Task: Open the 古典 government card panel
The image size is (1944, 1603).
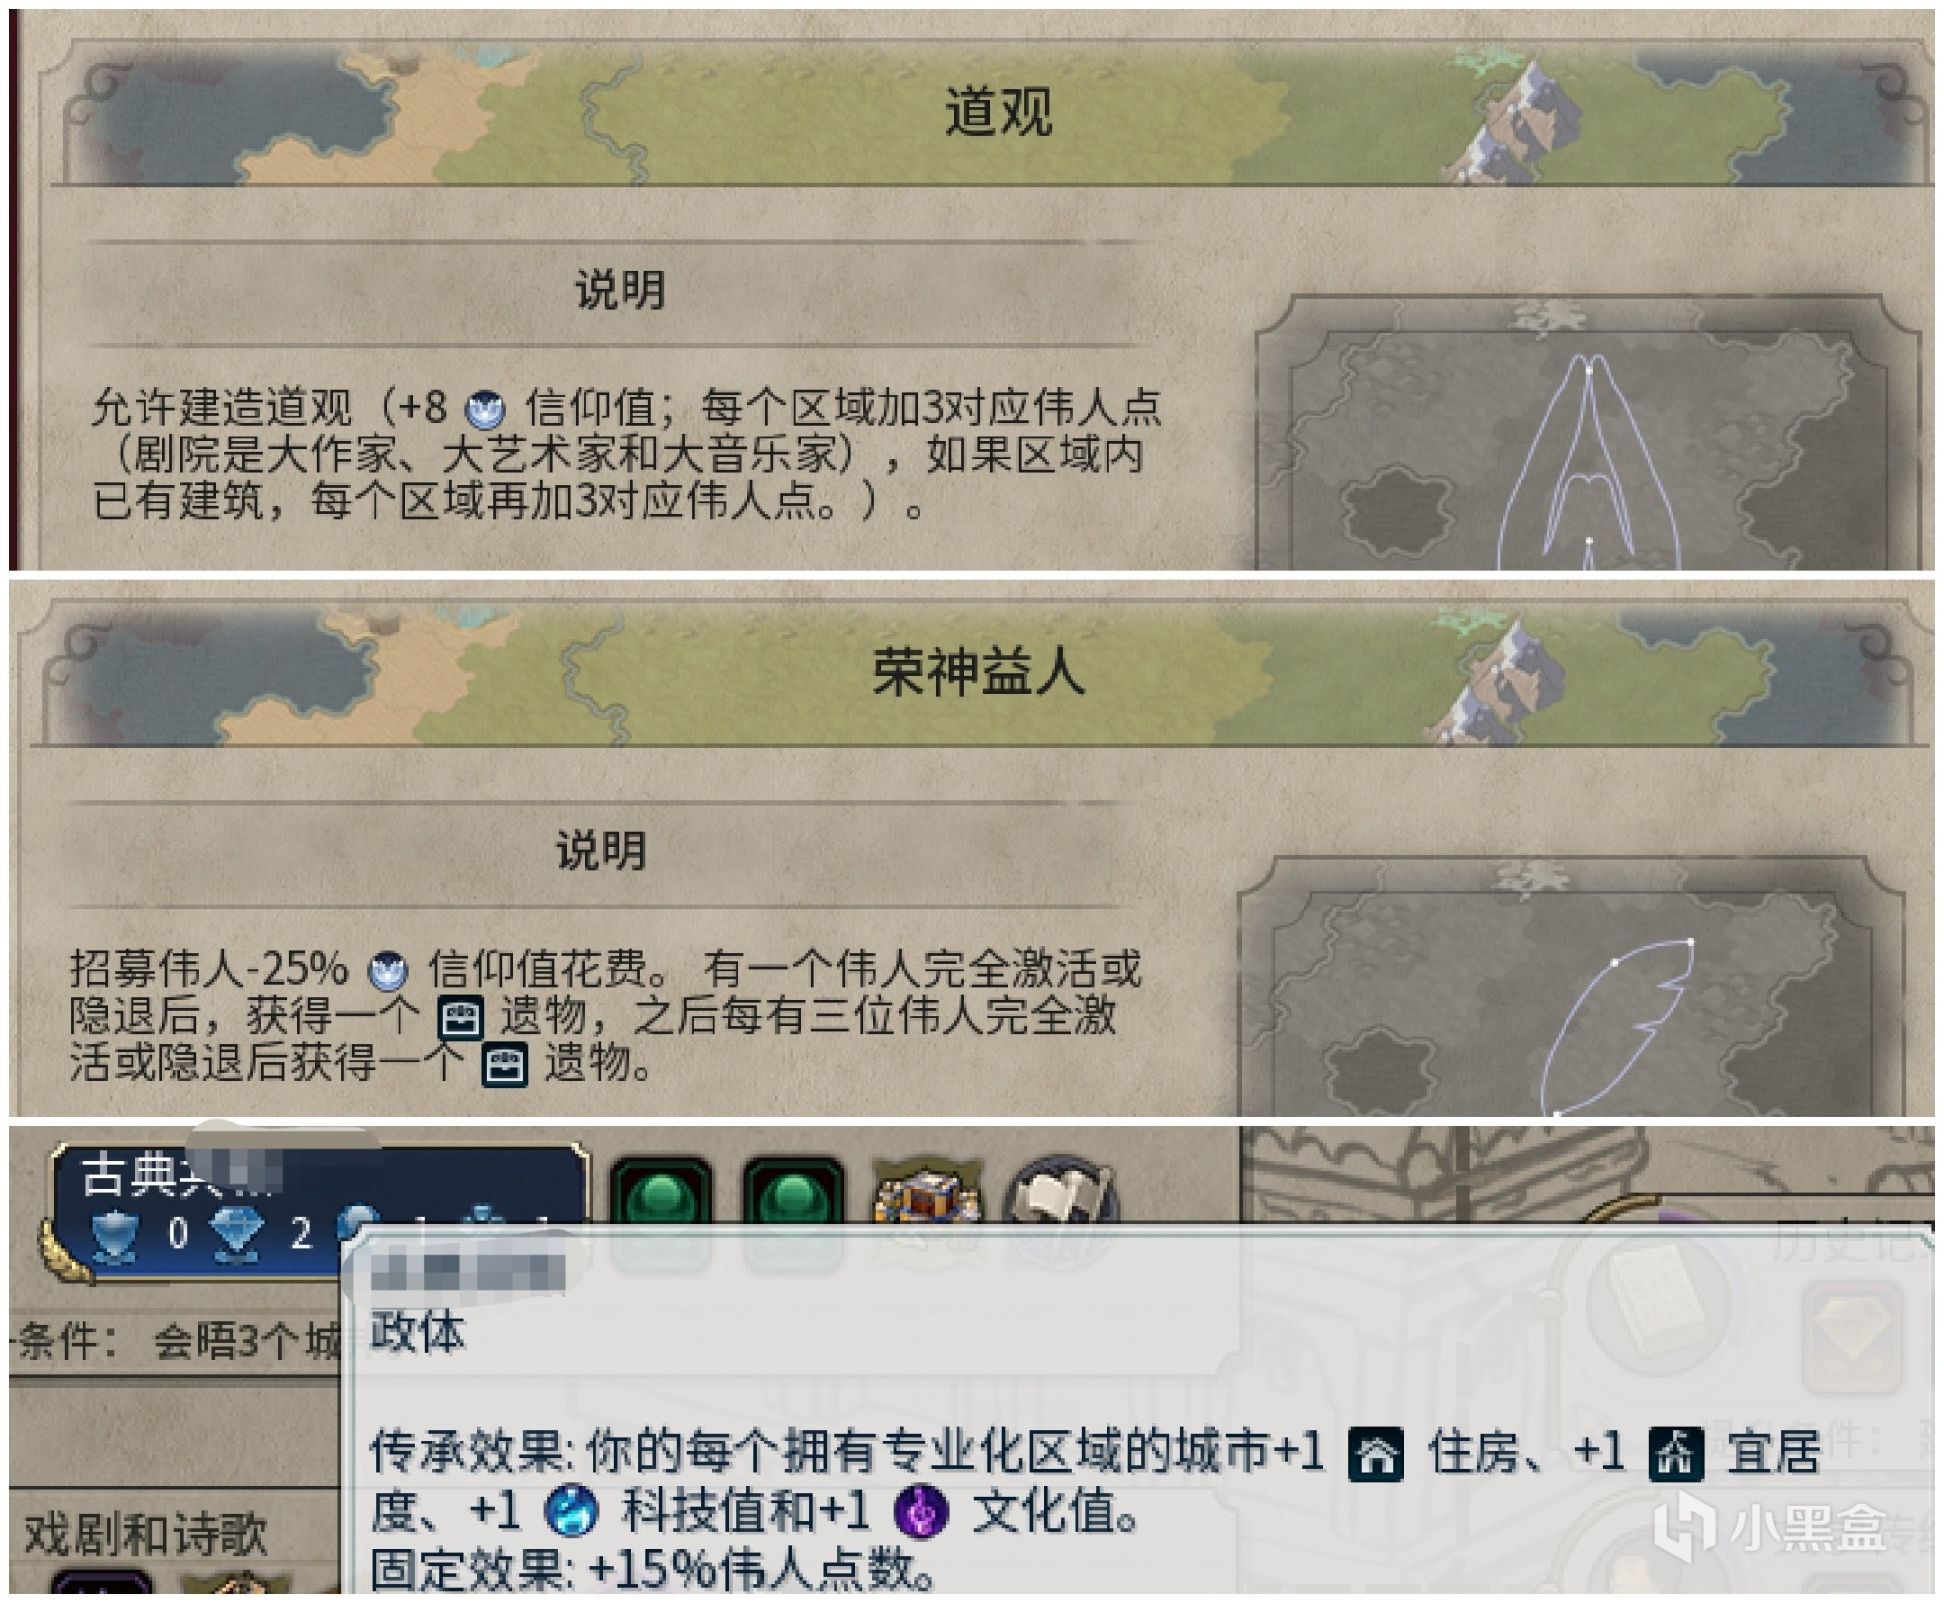Action: coord(320,1212)
